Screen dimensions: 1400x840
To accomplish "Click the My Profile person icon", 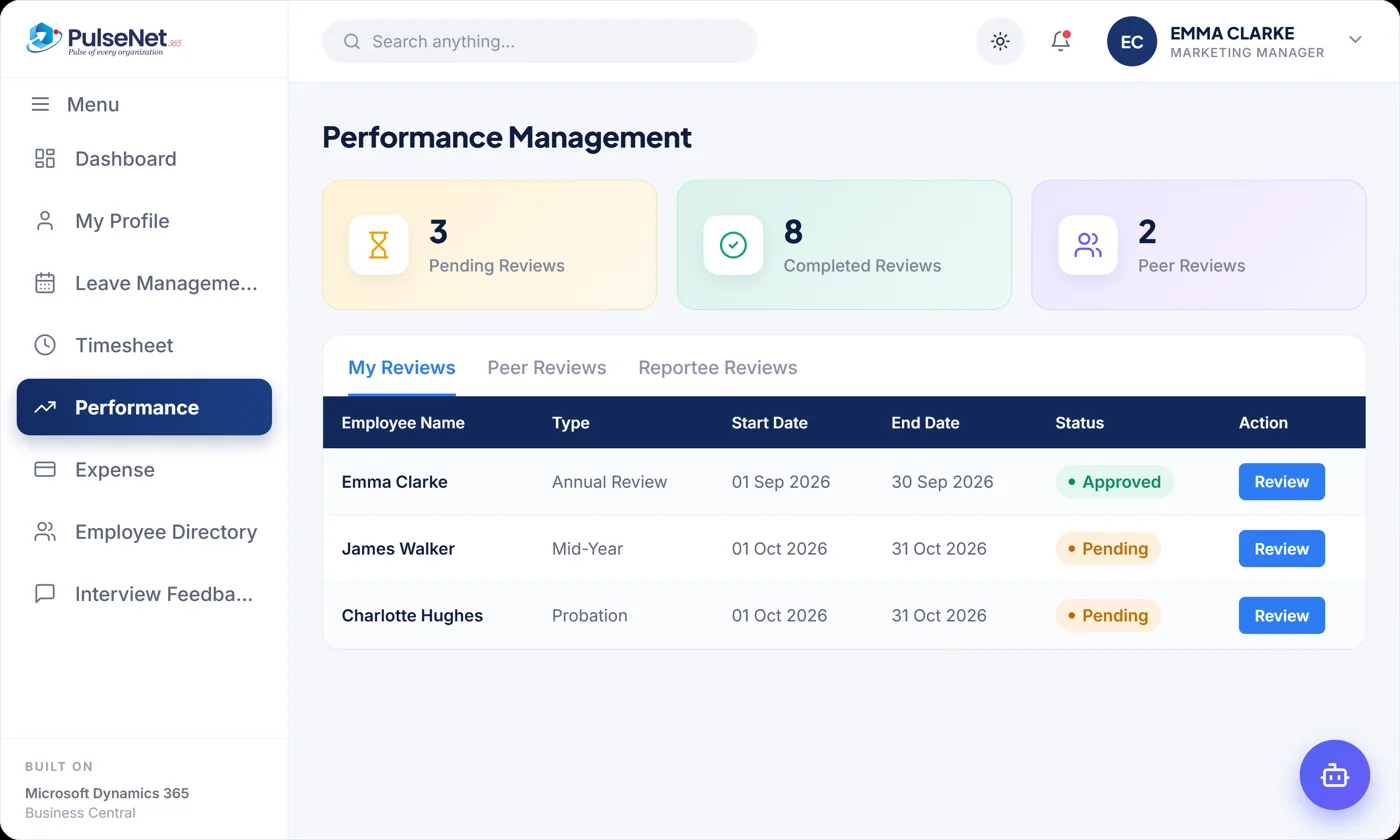I will [45, 221].
